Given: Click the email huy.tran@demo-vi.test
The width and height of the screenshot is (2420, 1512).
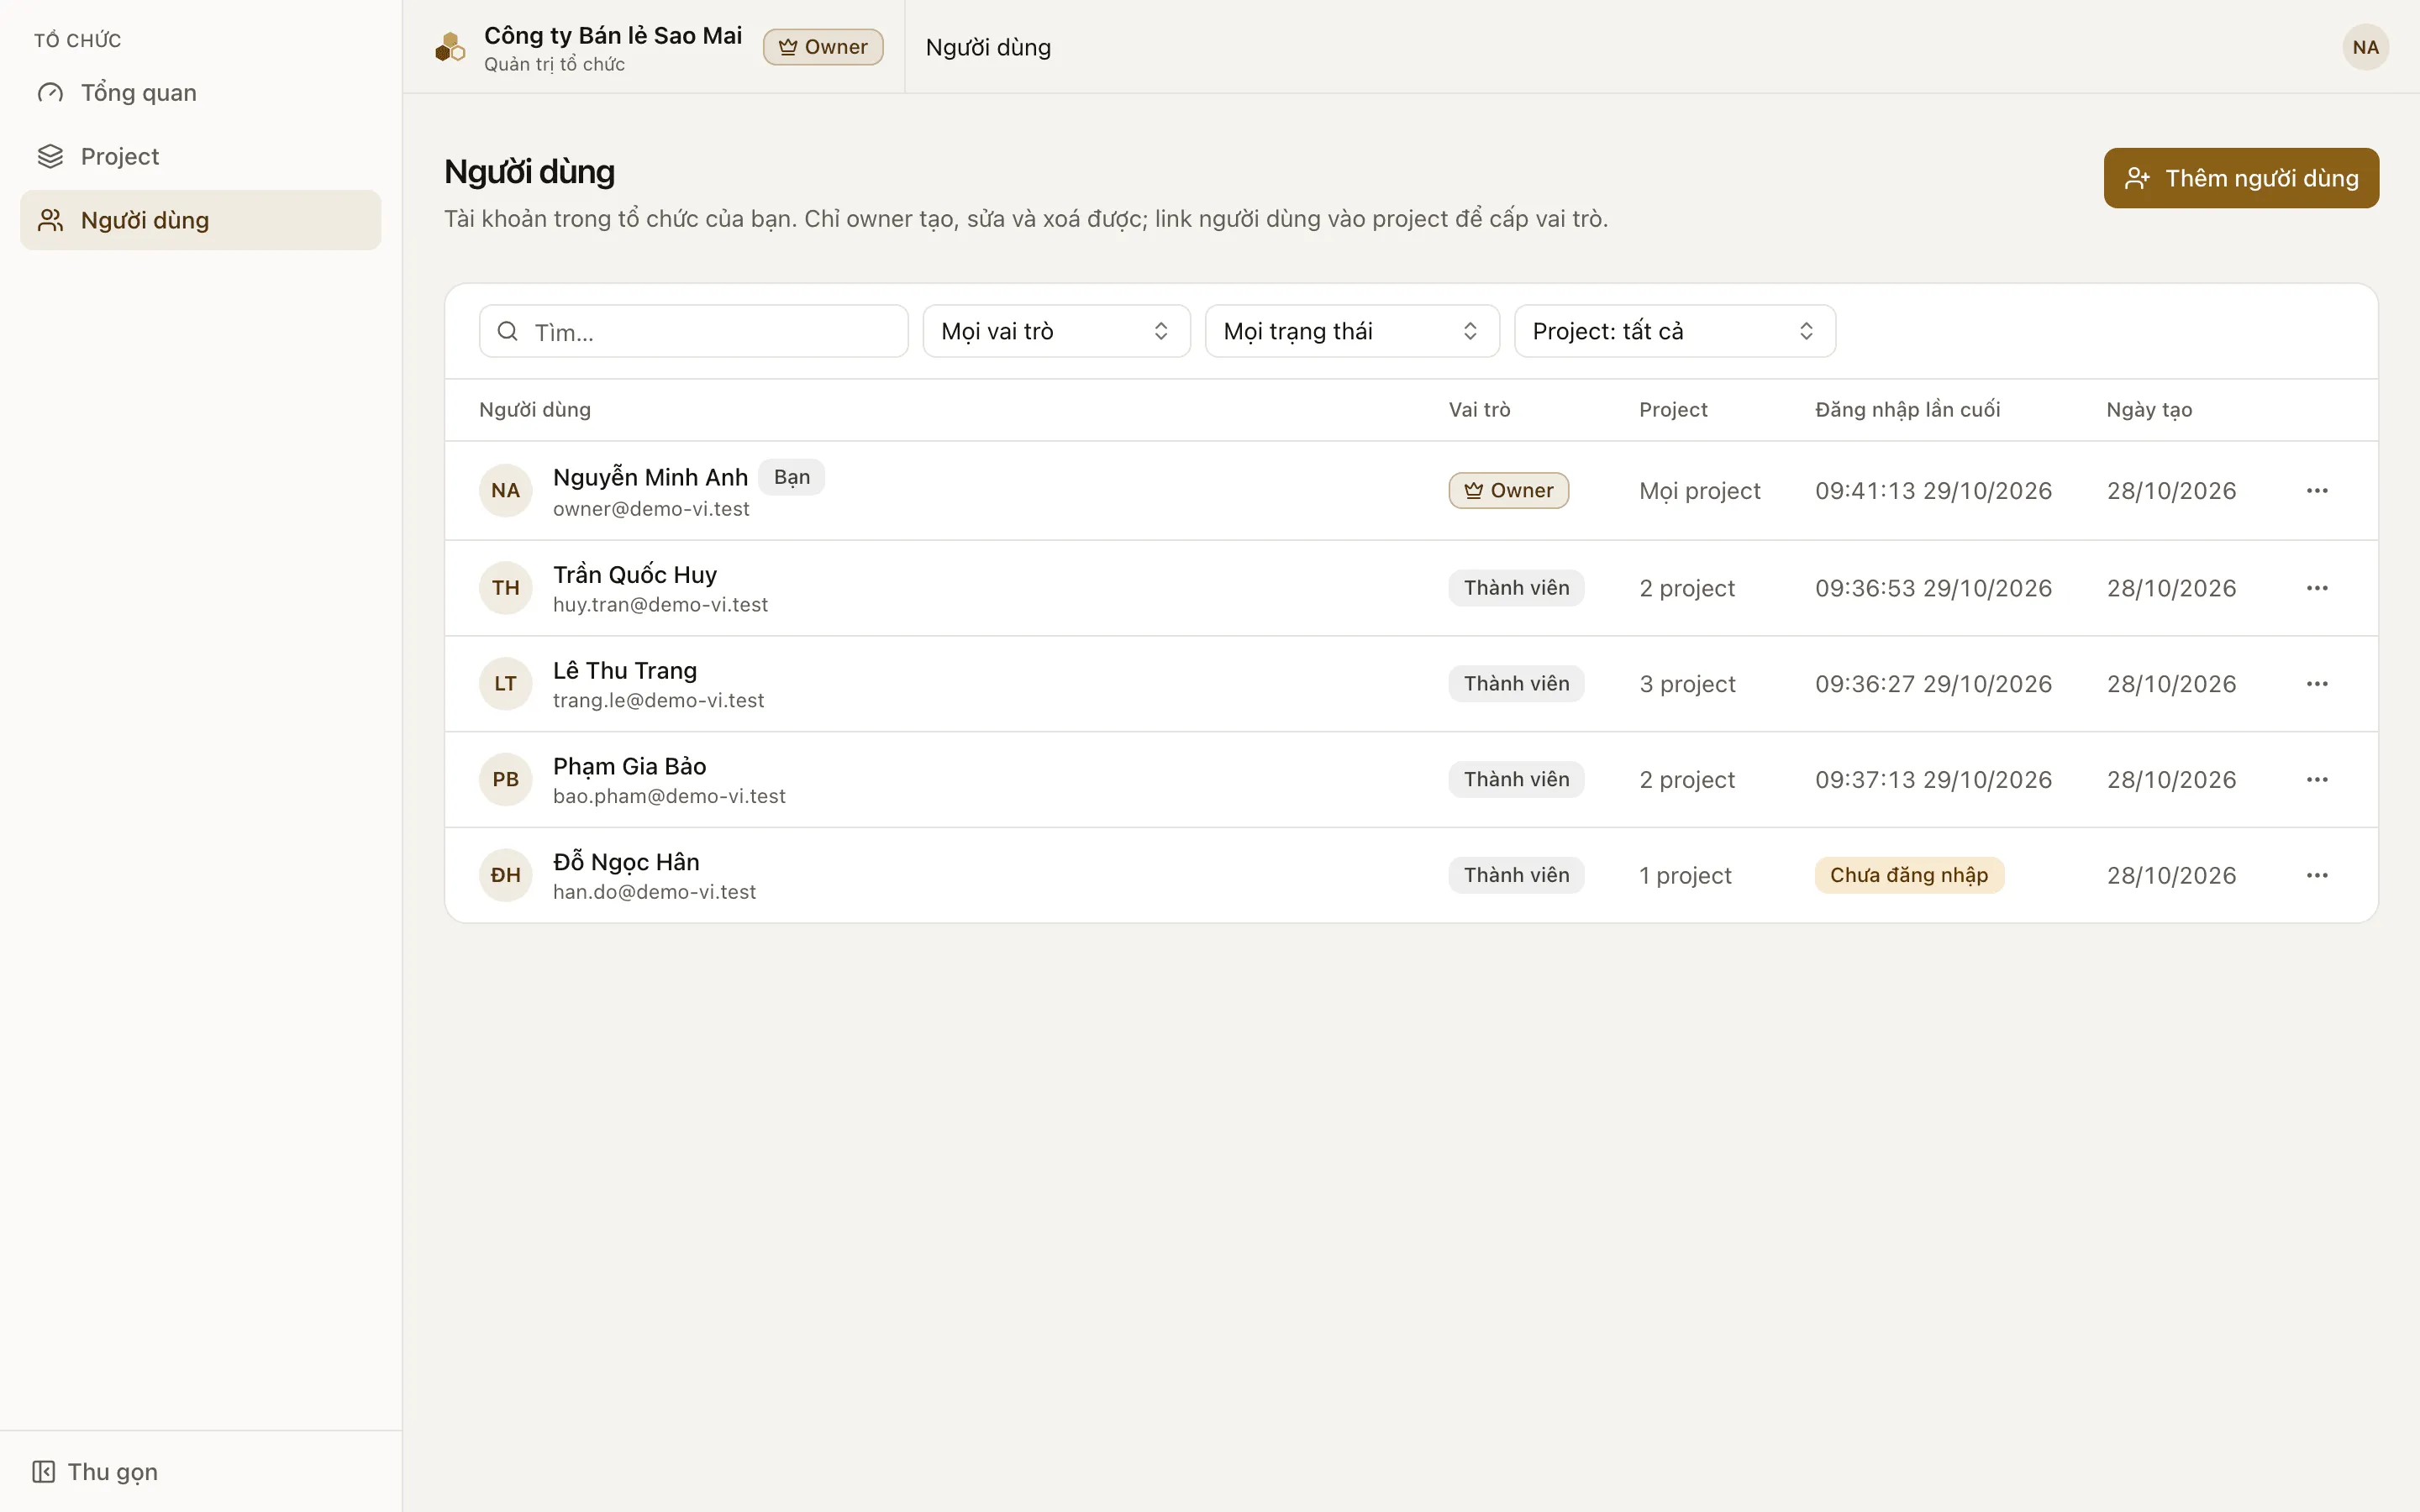Looking at the screenshot, I should (x=660, y=605).
